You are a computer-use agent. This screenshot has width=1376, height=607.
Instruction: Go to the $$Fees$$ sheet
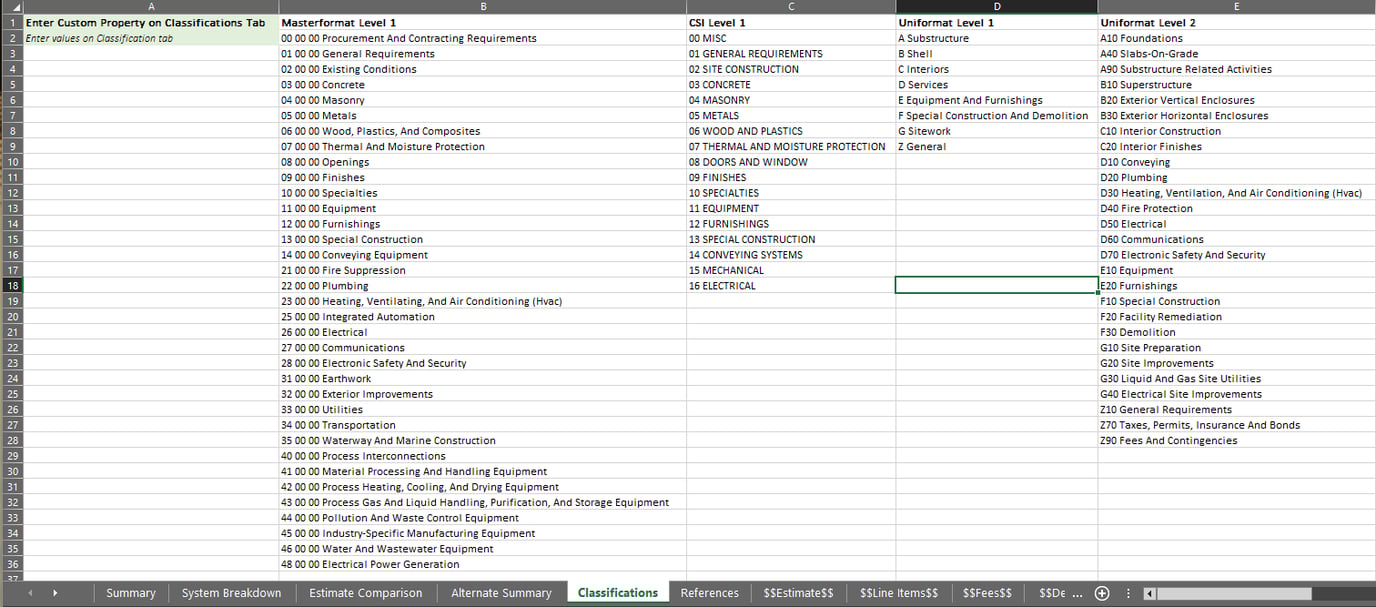click(987, 592)
